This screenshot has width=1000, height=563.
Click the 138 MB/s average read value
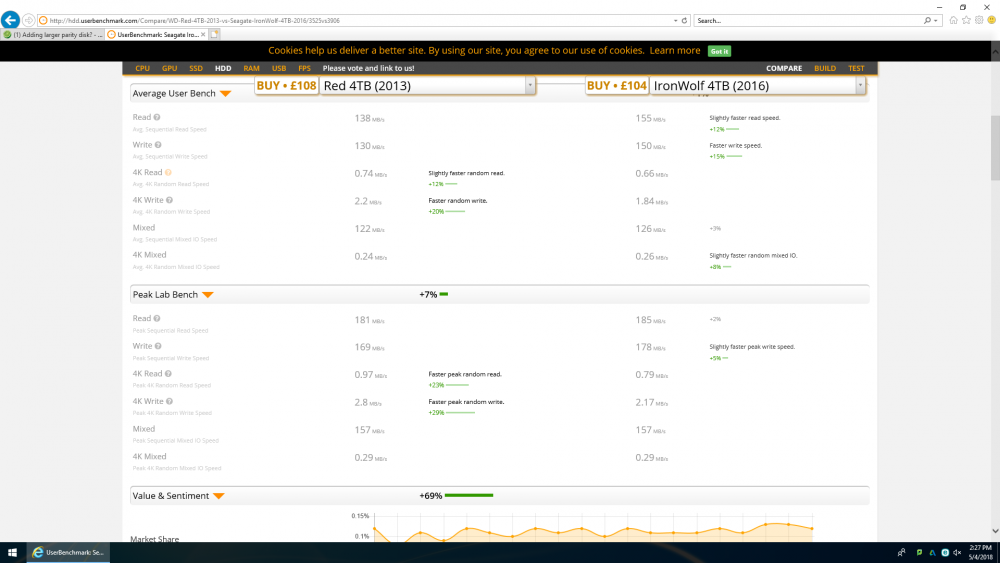tap(369, 118)
